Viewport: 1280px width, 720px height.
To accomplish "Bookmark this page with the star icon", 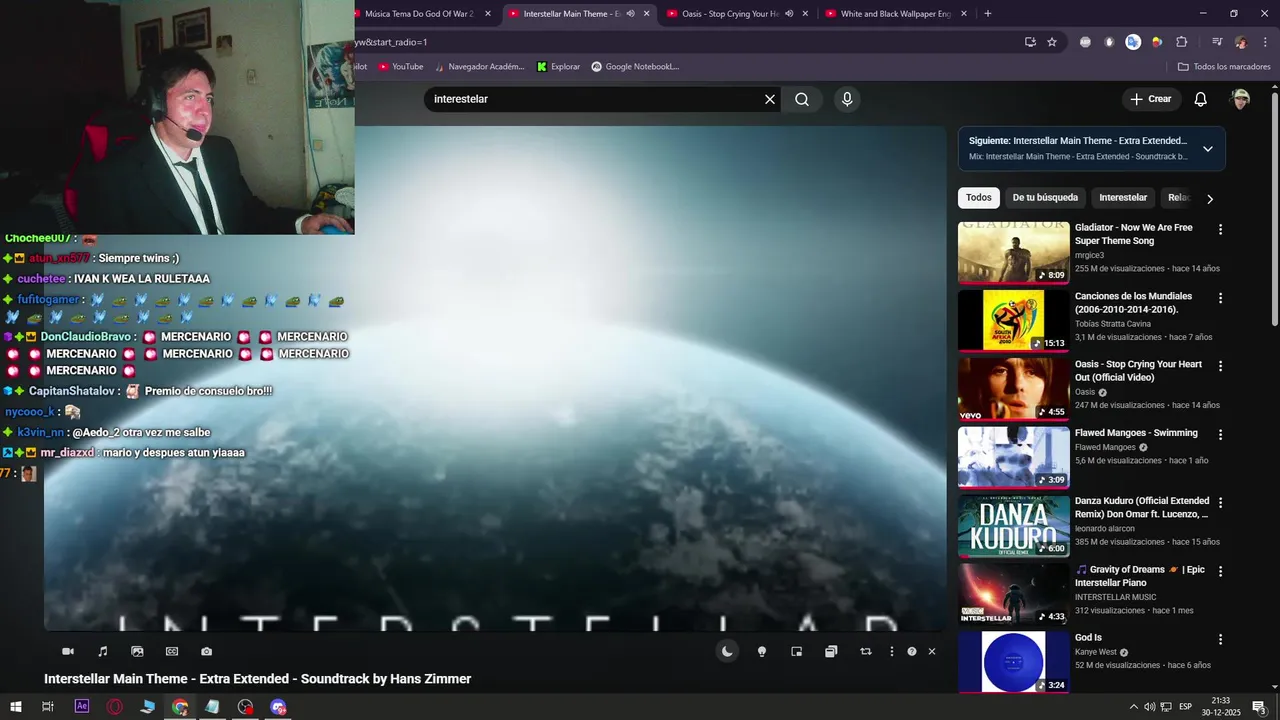I will 1052,42.
